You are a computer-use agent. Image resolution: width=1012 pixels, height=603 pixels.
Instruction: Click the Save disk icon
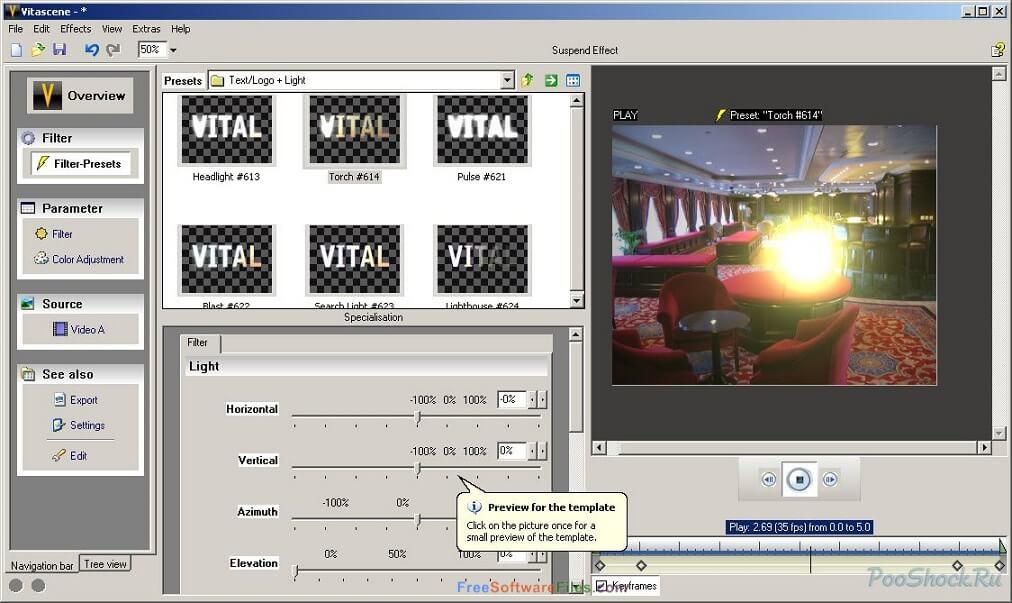[59, 50]
